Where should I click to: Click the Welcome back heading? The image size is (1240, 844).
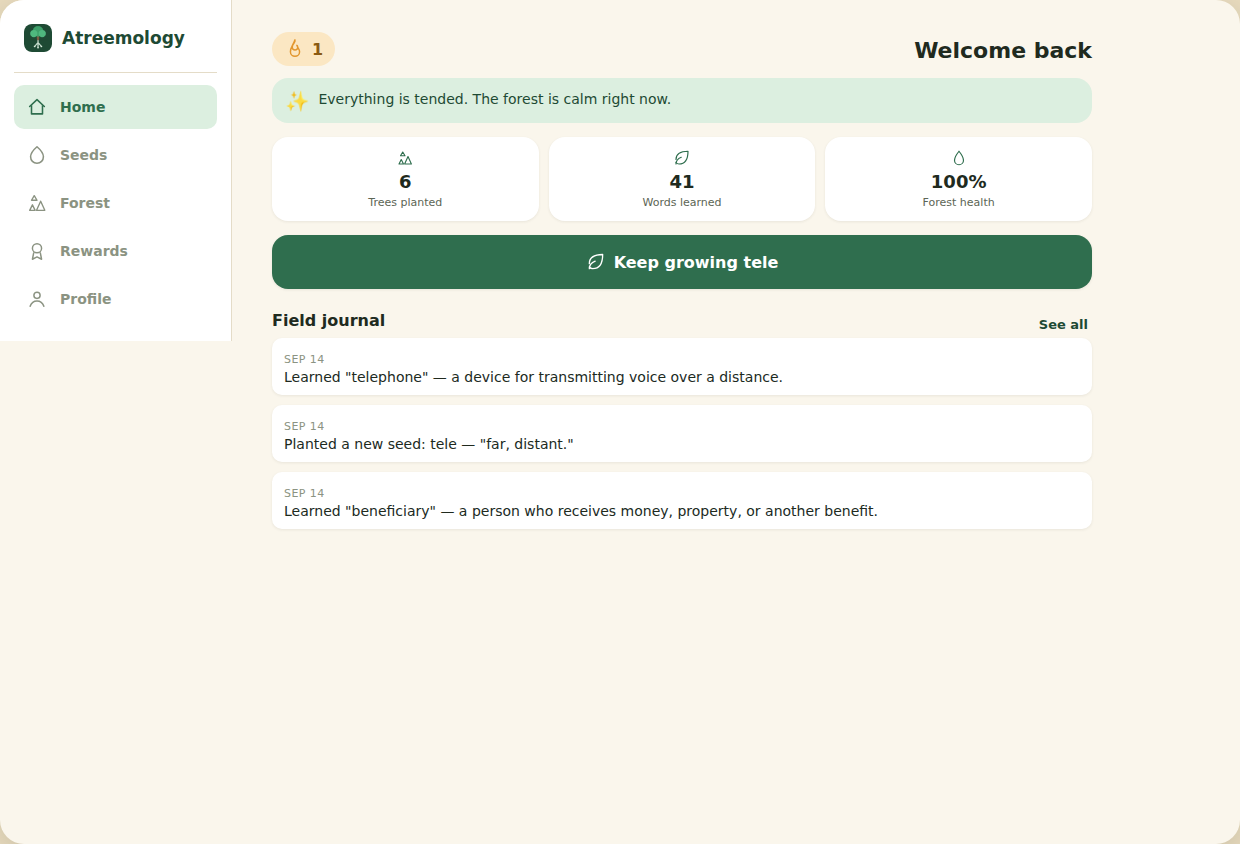coord(1003,50)
